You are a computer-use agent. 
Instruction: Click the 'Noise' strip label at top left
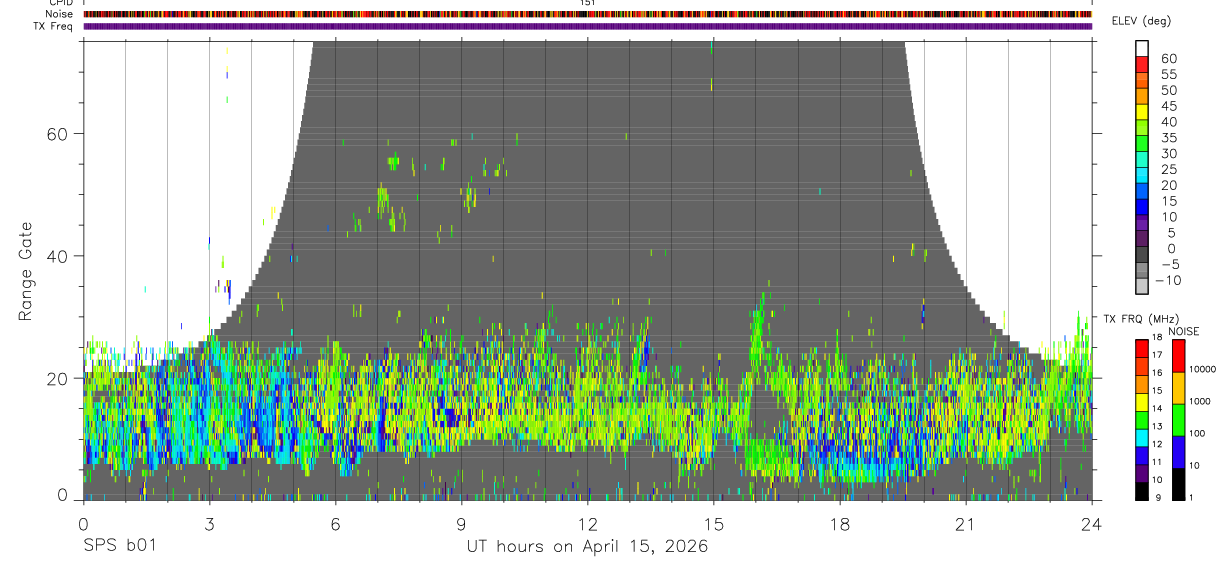(59, 14)
